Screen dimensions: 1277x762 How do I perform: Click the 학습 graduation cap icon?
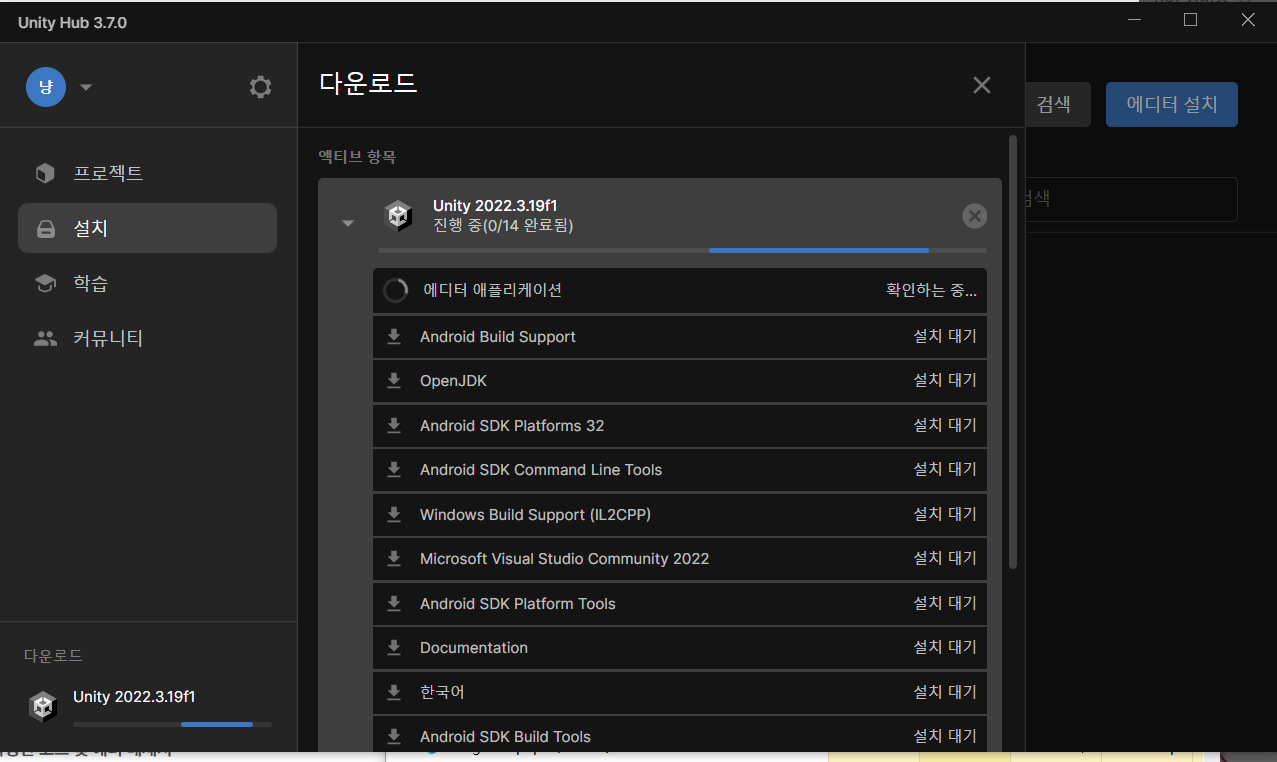pyautogui.click(x=45, y=284)
